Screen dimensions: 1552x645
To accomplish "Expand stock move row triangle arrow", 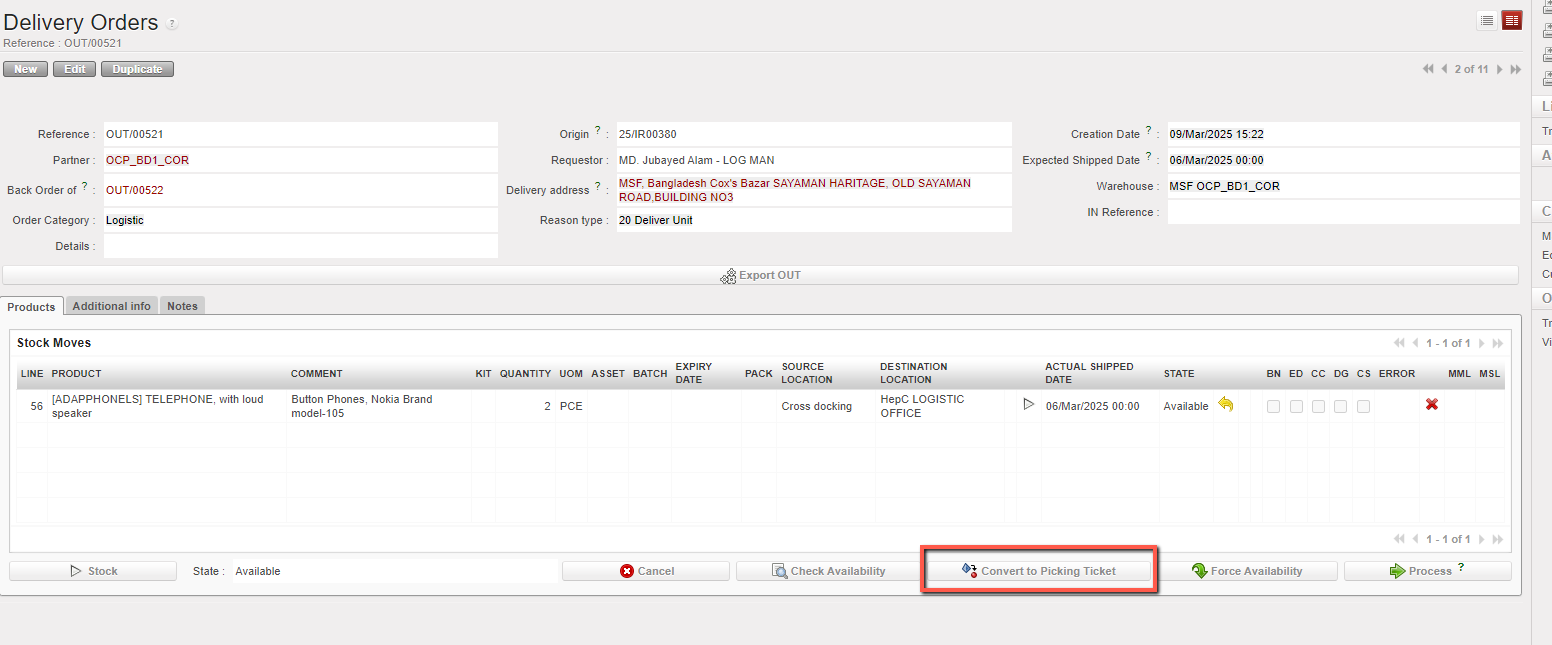I will pyautogui.click(x=1028, y=405).
